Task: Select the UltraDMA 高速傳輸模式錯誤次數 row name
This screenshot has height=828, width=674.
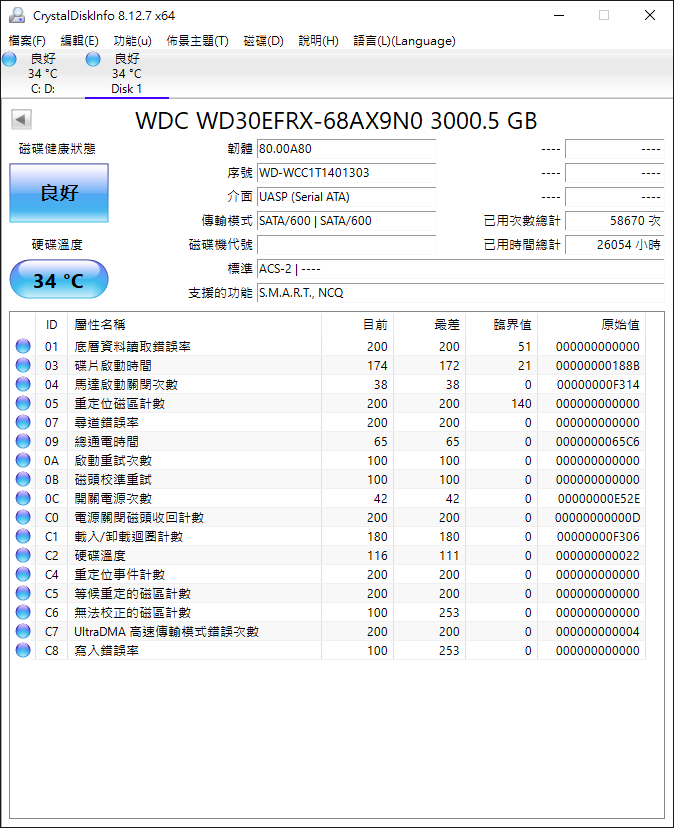Action: 166,632
